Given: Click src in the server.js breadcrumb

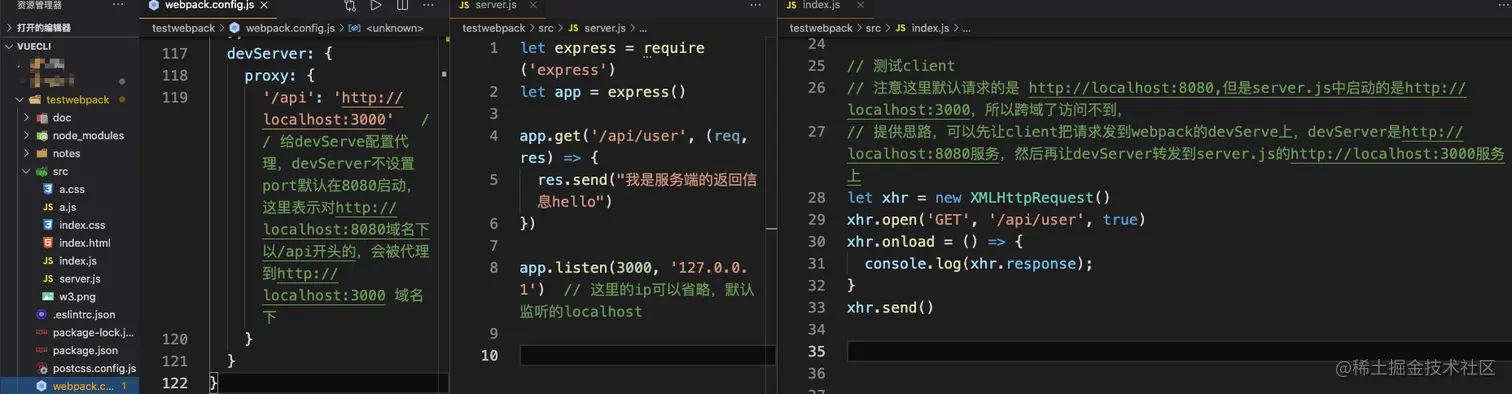Looking at the screenshot, I should pyautogui.click(x=546, y=28).
